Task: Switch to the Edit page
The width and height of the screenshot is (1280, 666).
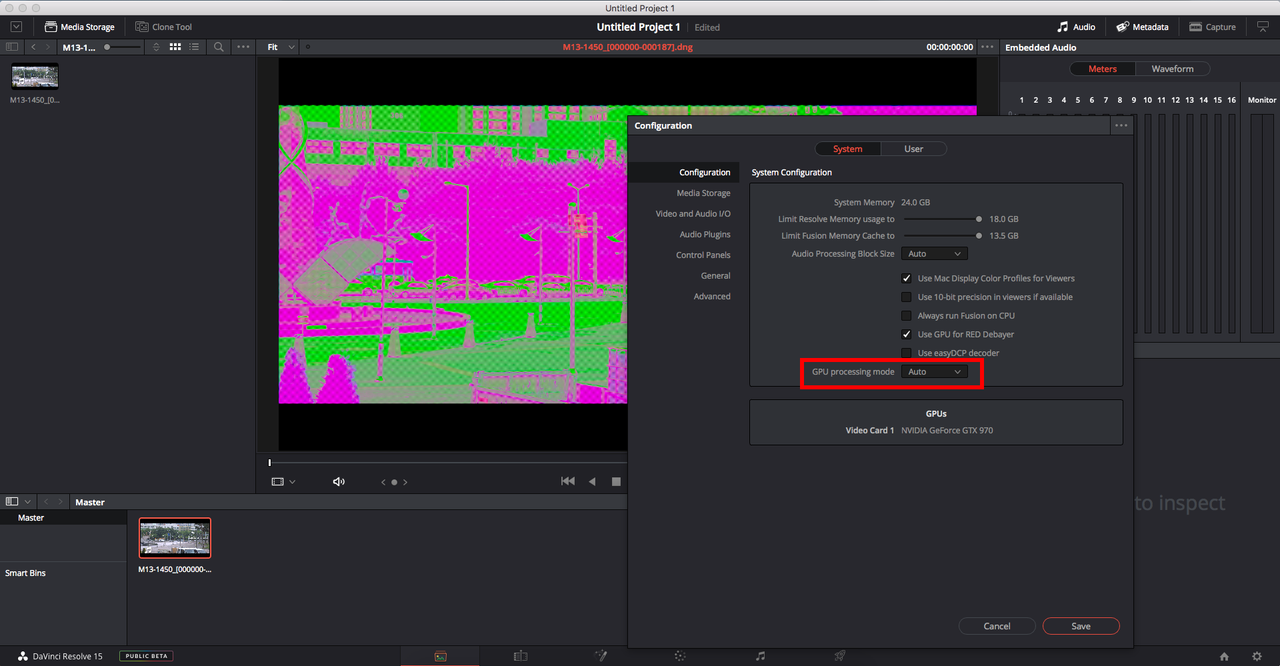Action: tap(520, 656)
